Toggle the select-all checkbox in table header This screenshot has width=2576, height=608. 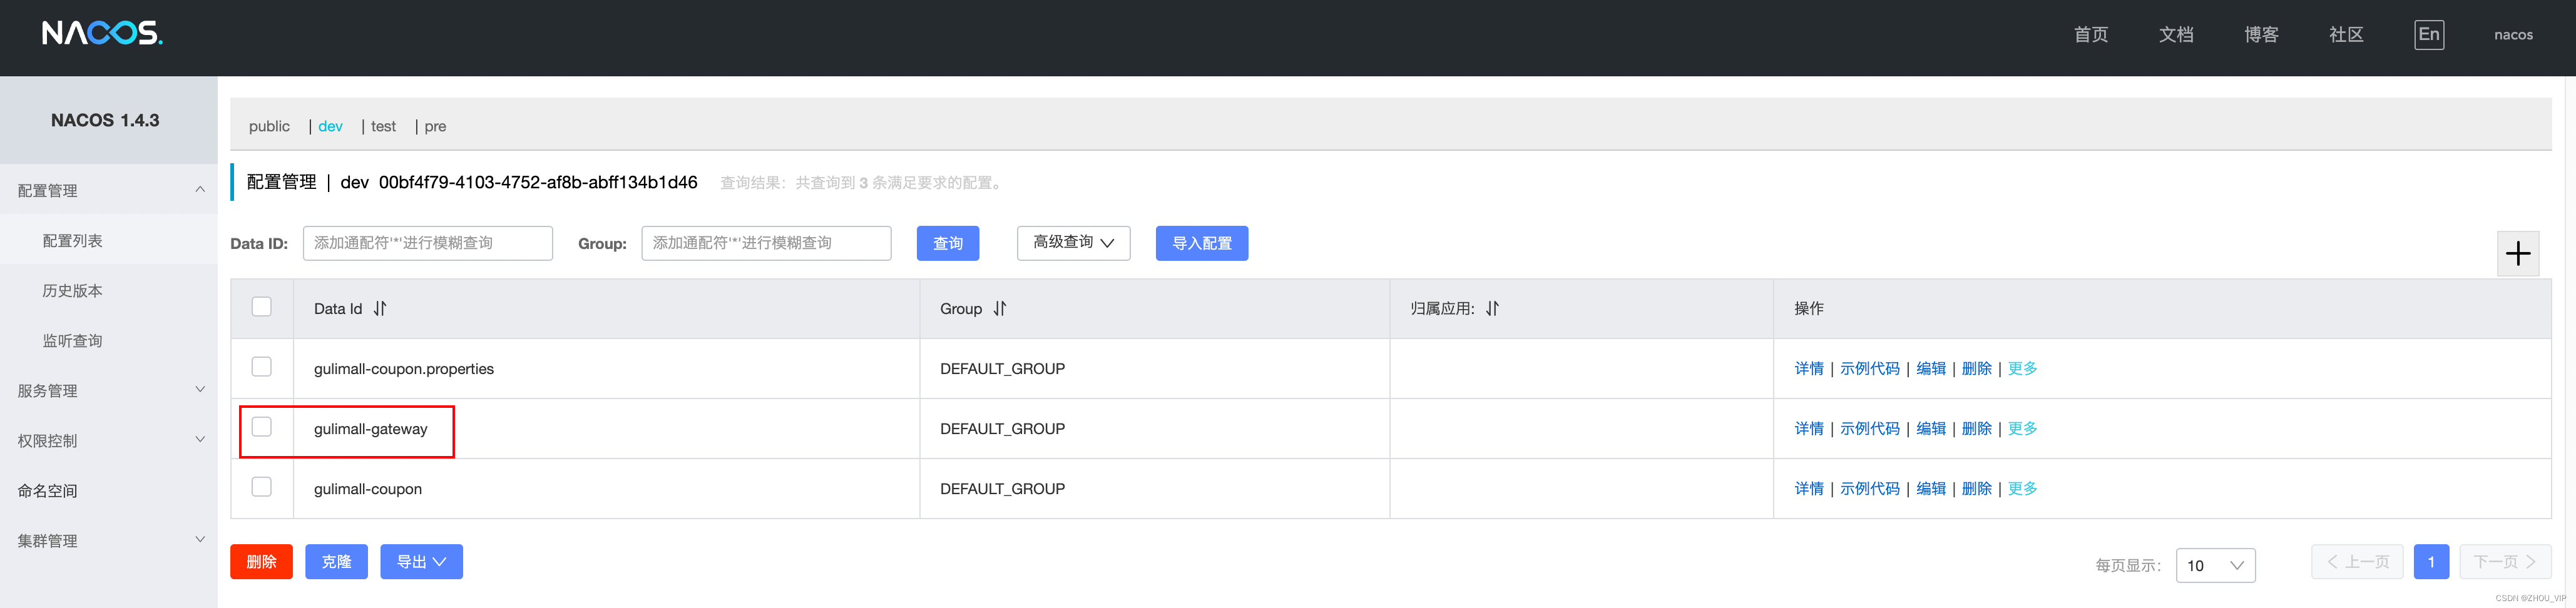[261, 307]
